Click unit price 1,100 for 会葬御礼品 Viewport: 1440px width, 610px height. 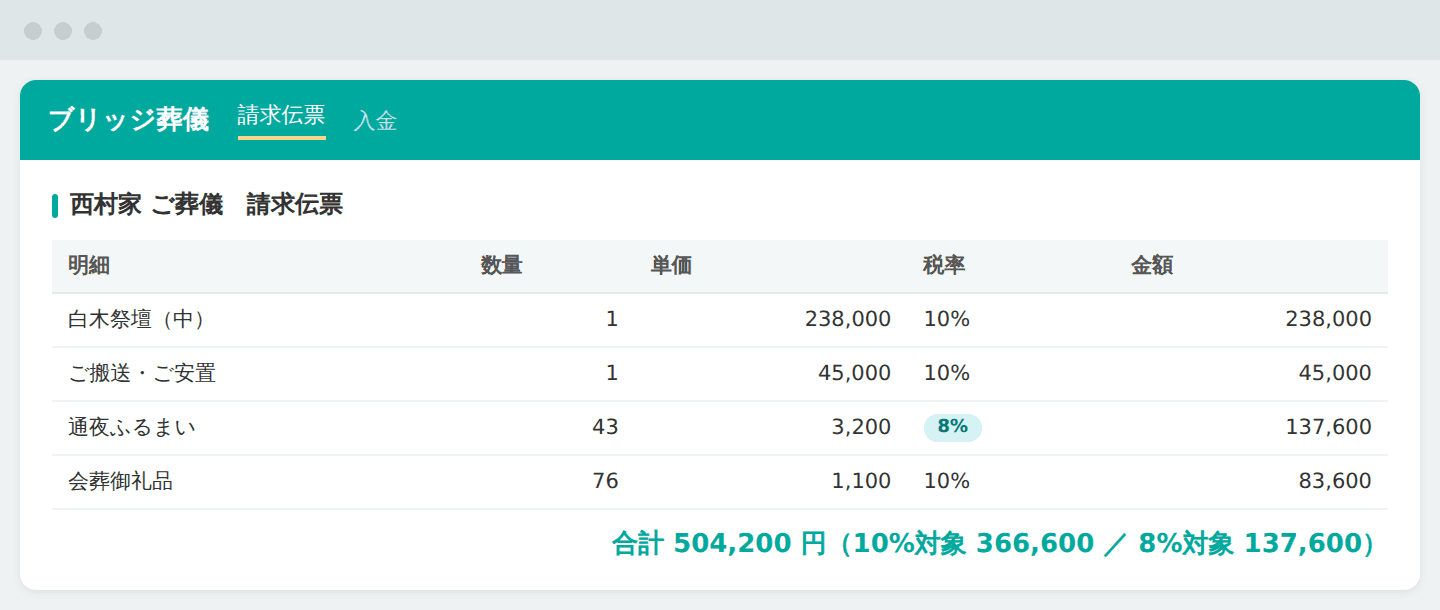point(861,482)
